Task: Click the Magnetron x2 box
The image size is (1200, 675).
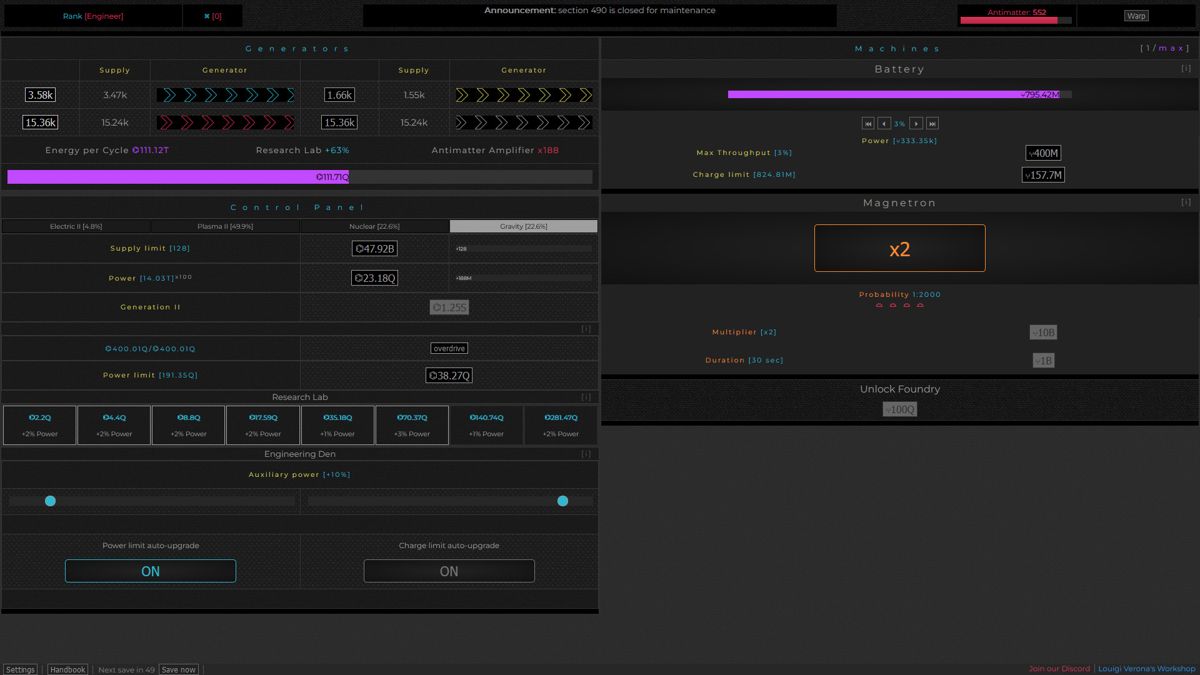Action: click(x=899, y=248)
